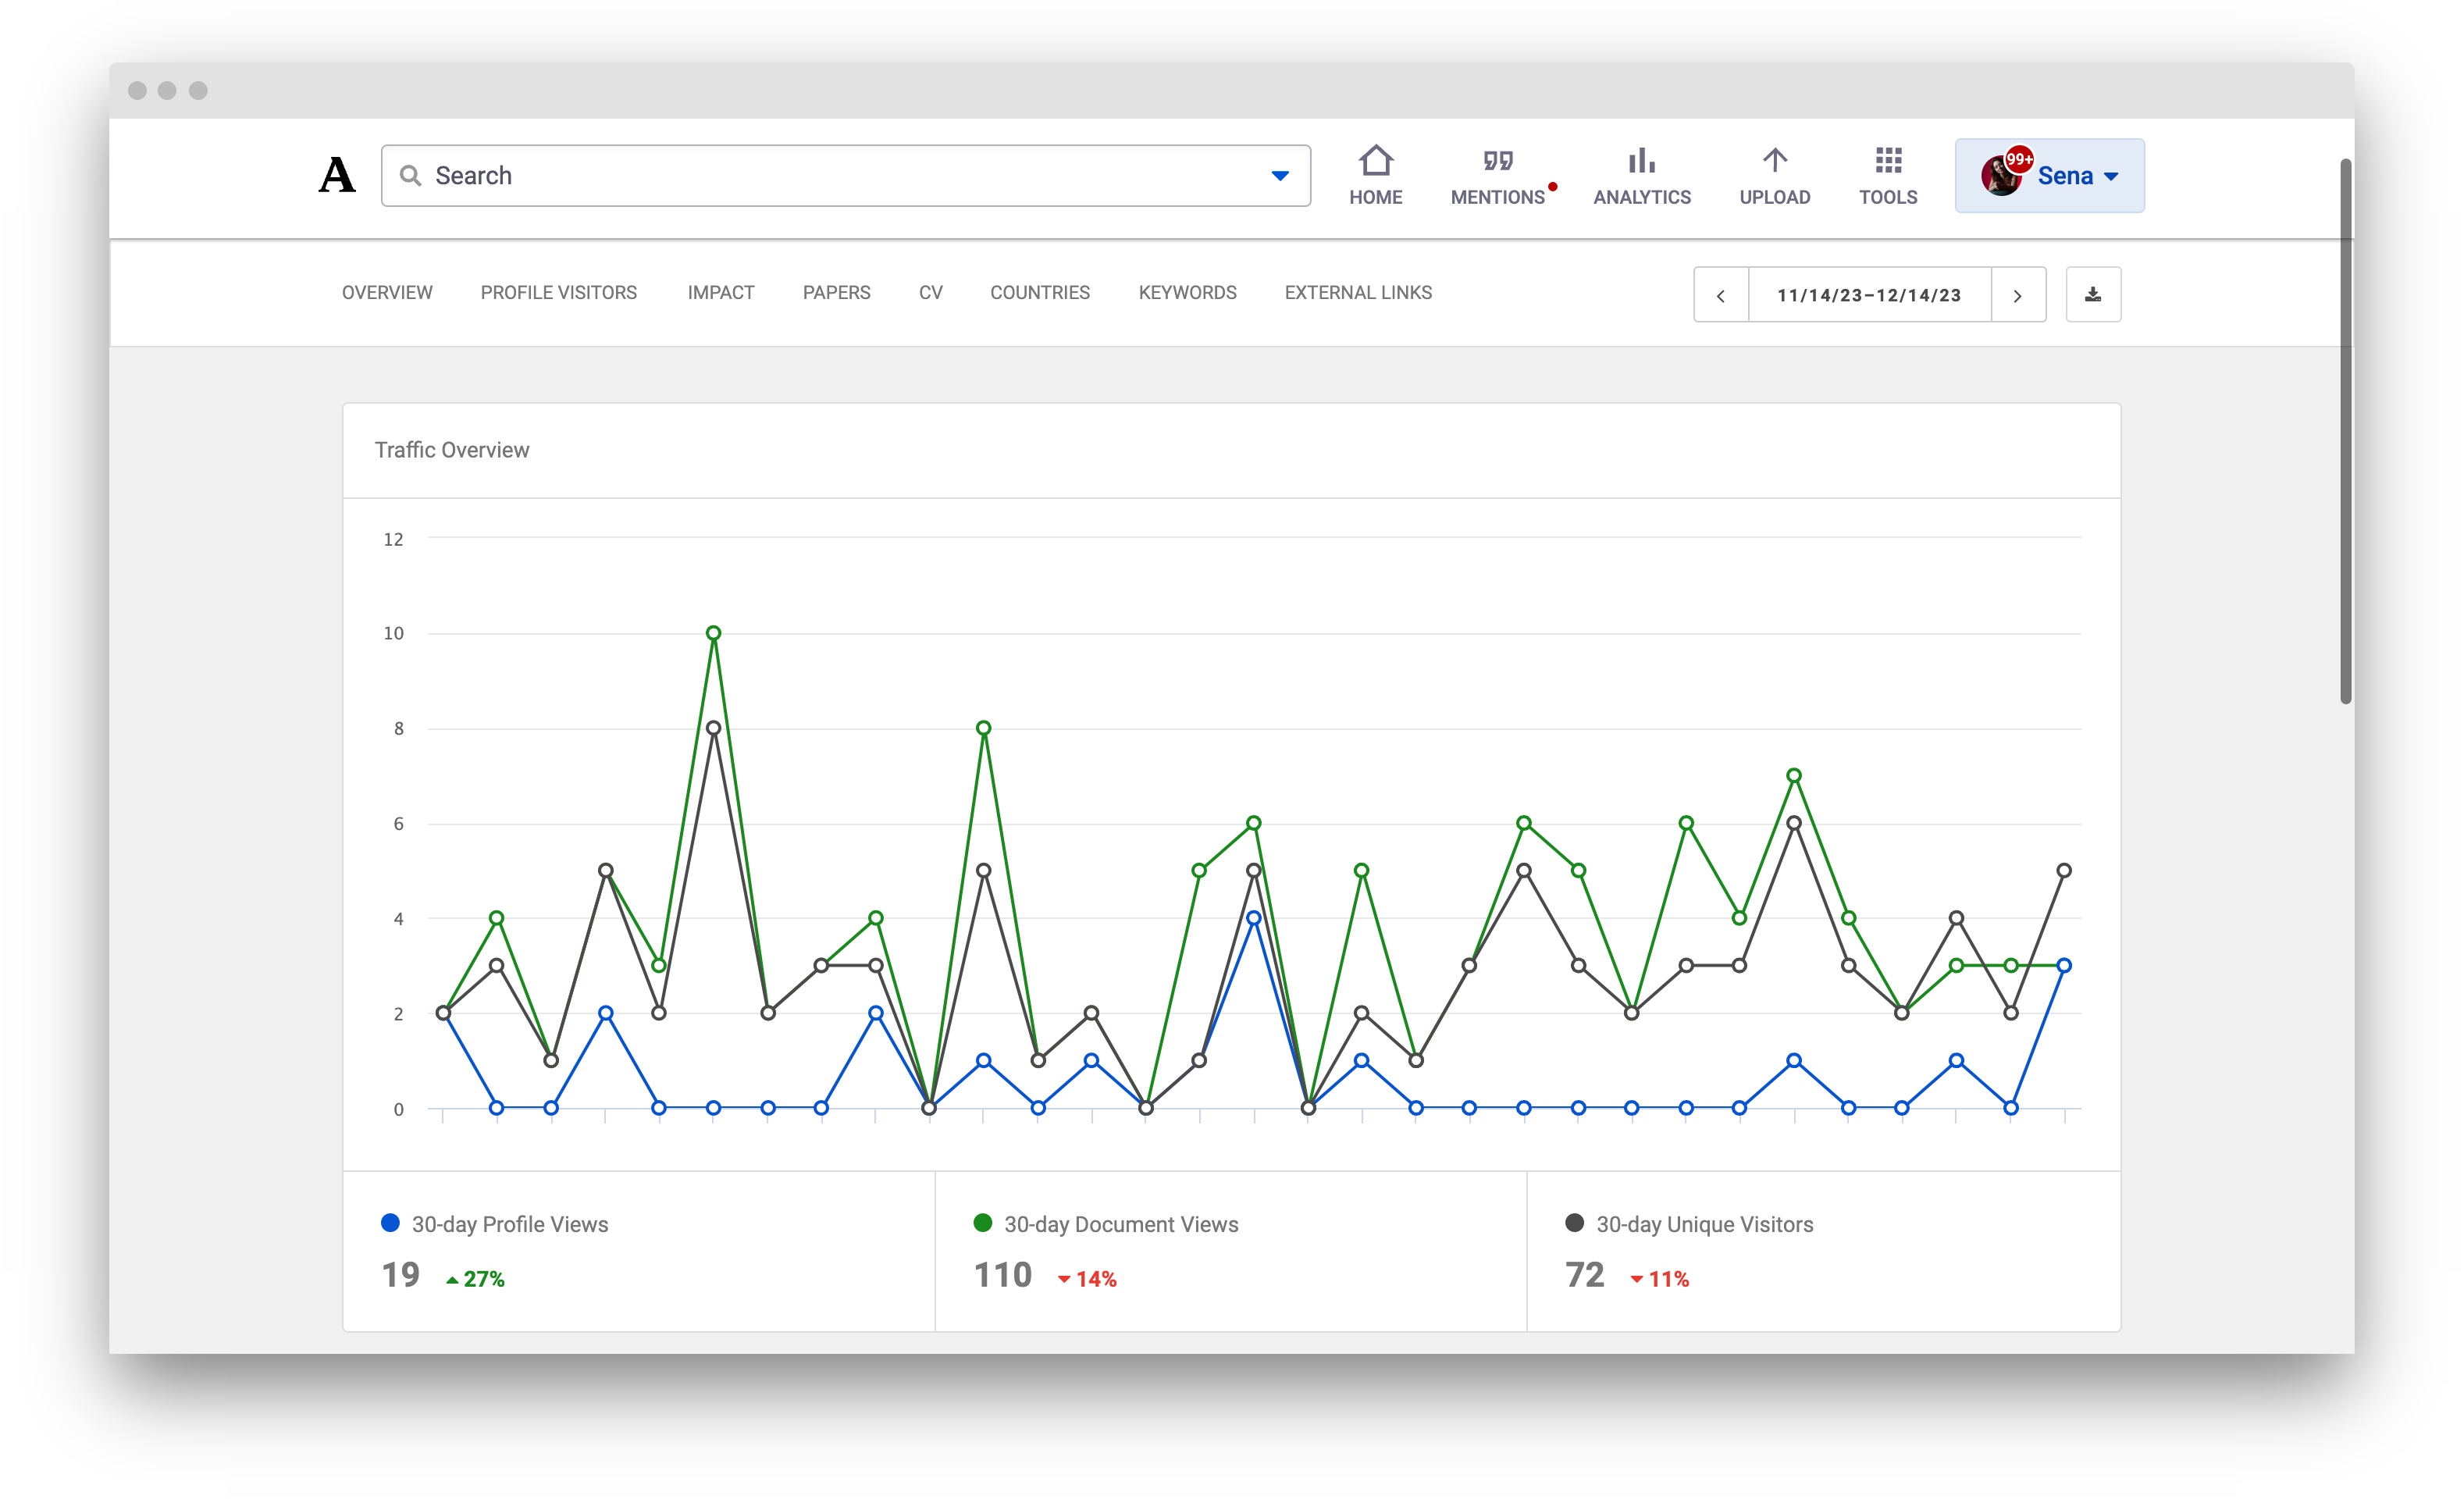View the Profile Visitors page

(558, 292)
